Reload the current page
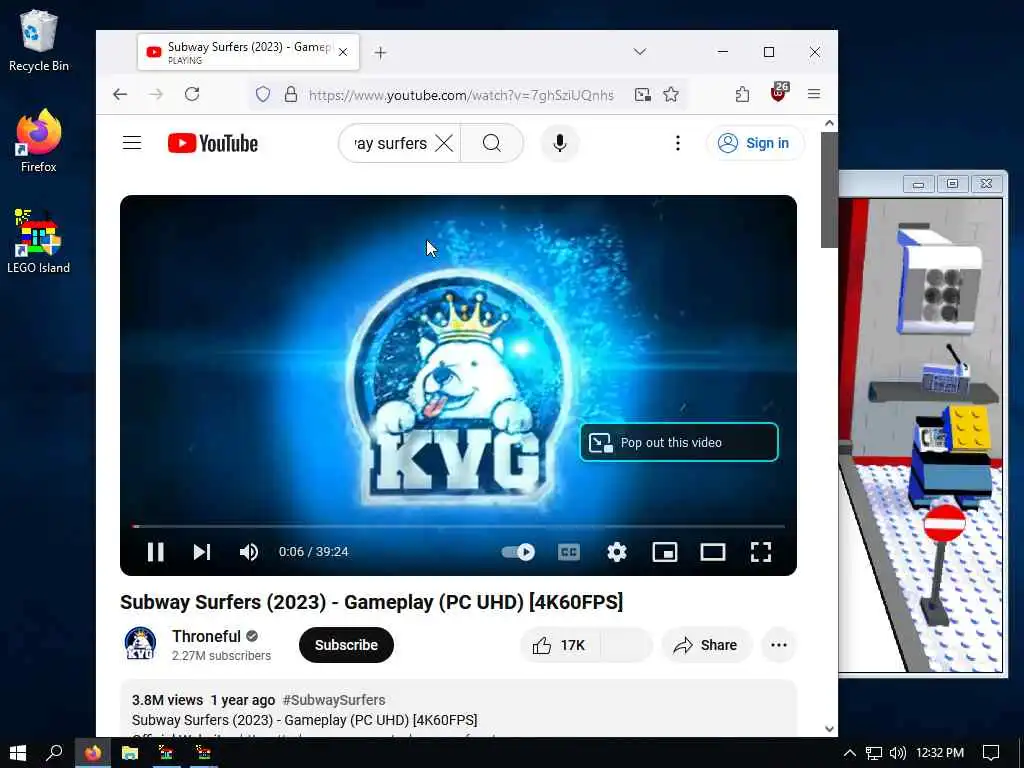The height and width of the screenshot is (768, 1024). coord(191,95)
